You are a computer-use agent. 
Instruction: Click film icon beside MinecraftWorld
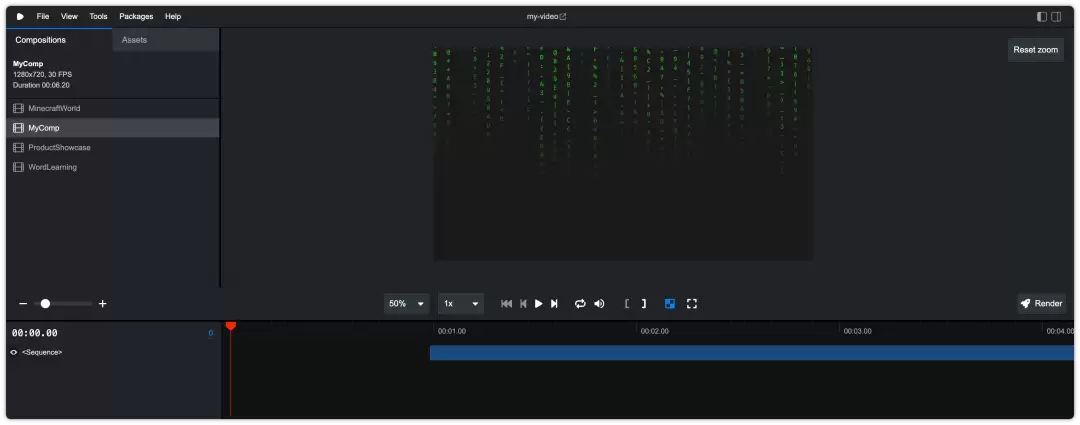pyautogui.click(x=19, y=108)
